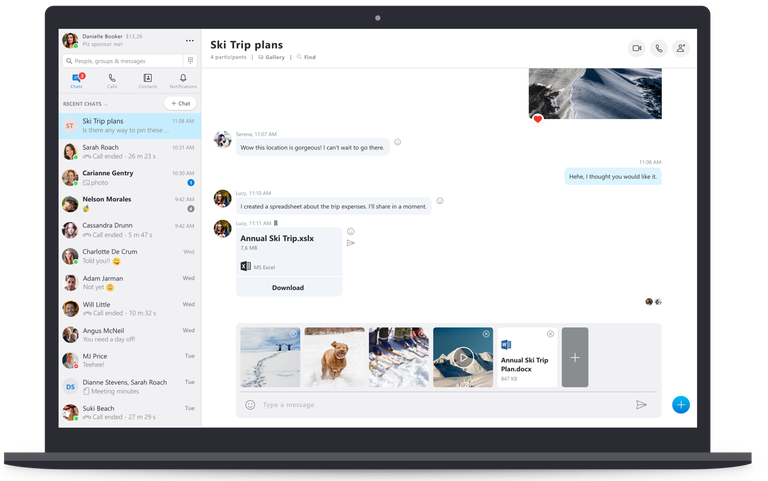Click the bookmark icon beside Lucy, 11:11 AM

[276, 223]
